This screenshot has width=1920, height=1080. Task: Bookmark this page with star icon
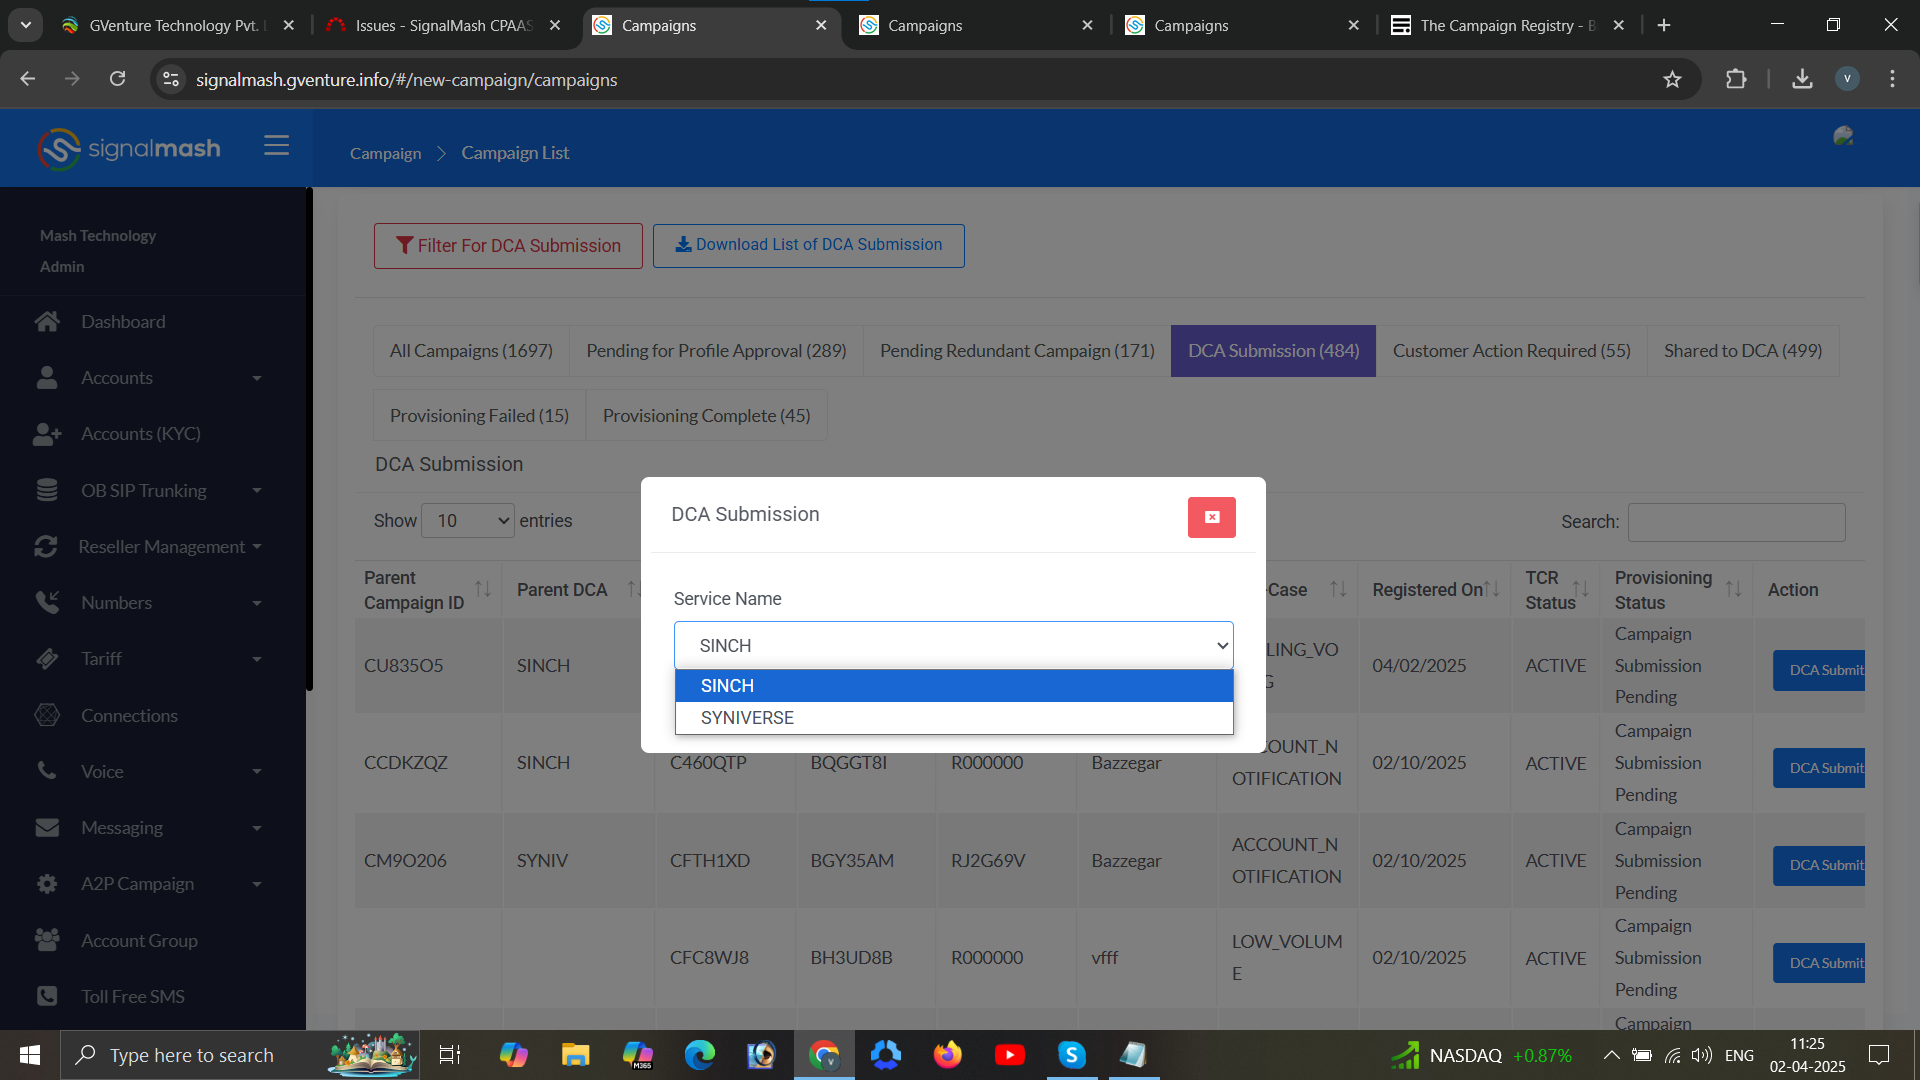coord(1672,79)
